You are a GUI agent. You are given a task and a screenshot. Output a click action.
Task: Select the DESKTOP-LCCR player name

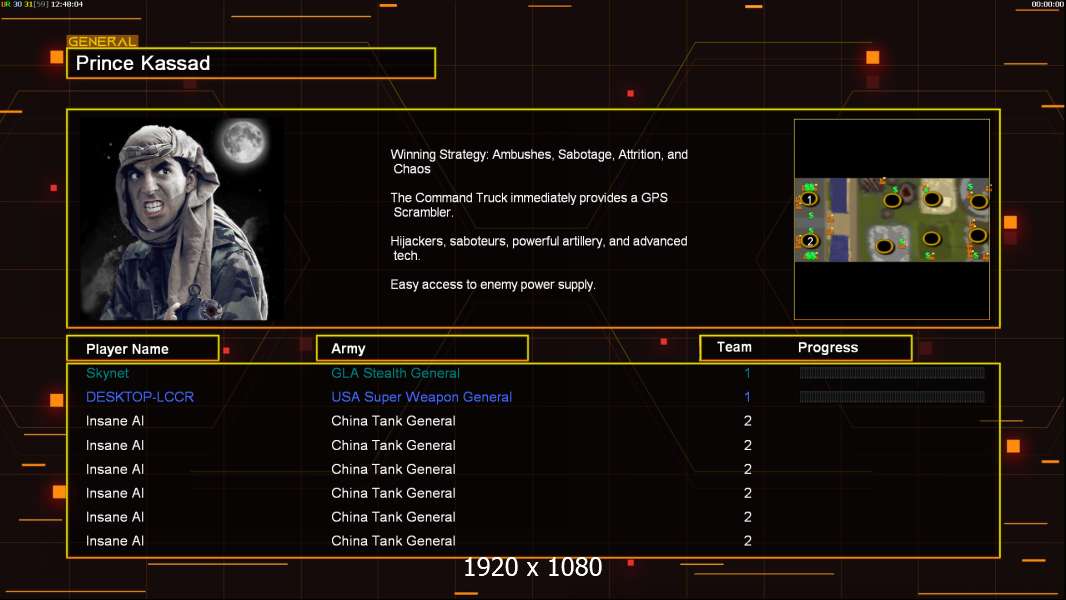(140, 397)
